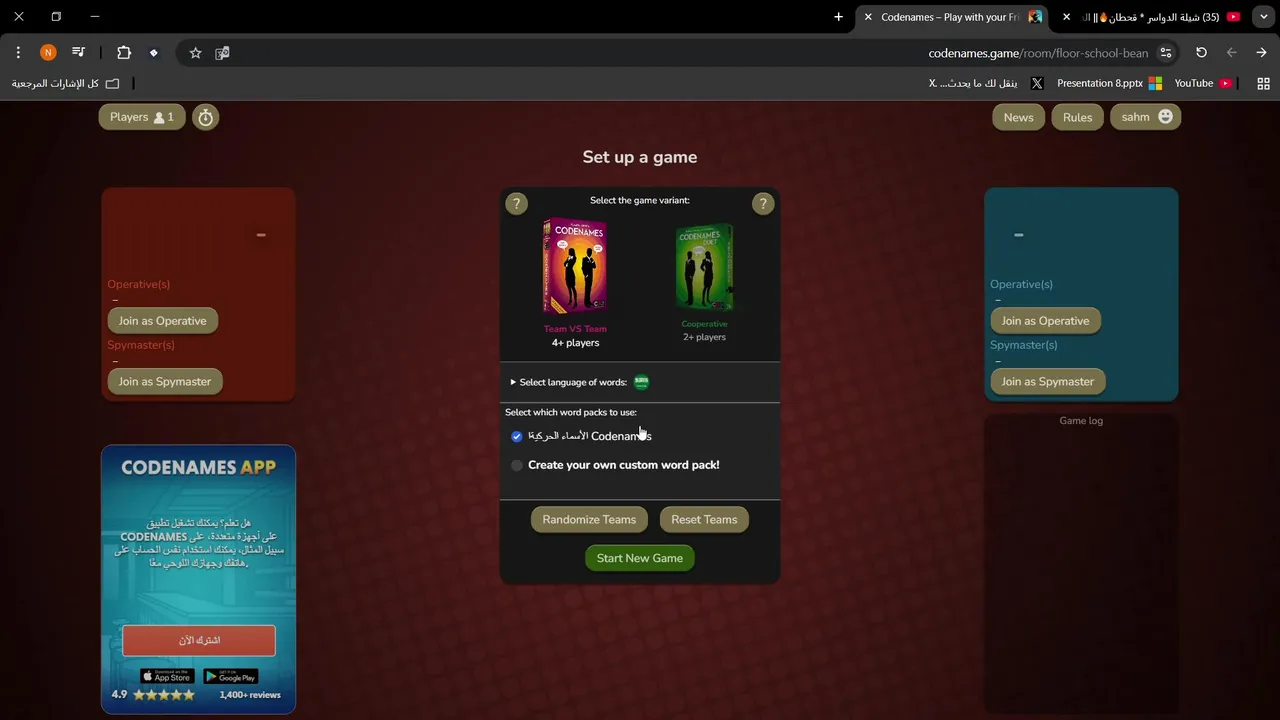Image resolution: width=1280 pixels, height=720 pixels.
Task: Open the Presentation 8.pptx bookmark
Action: (1109, 84)
